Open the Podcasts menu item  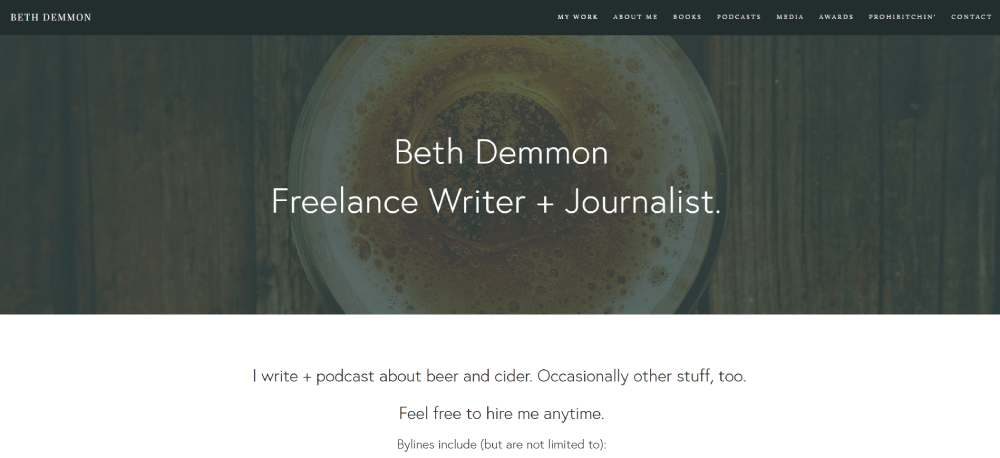pos(739,17)
